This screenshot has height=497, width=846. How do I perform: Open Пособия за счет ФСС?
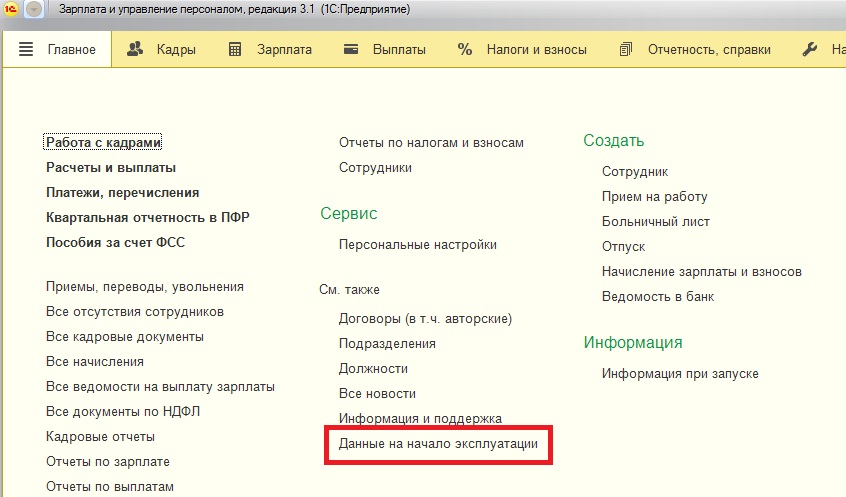[x=115, y=242]
